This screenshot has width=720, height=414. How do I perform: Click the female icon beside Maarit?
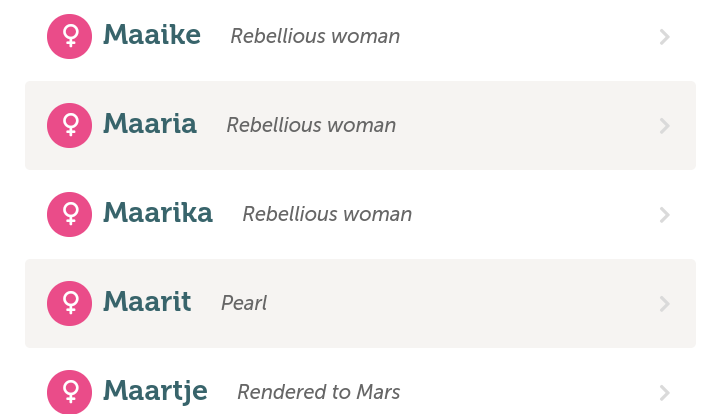(70, 303)
